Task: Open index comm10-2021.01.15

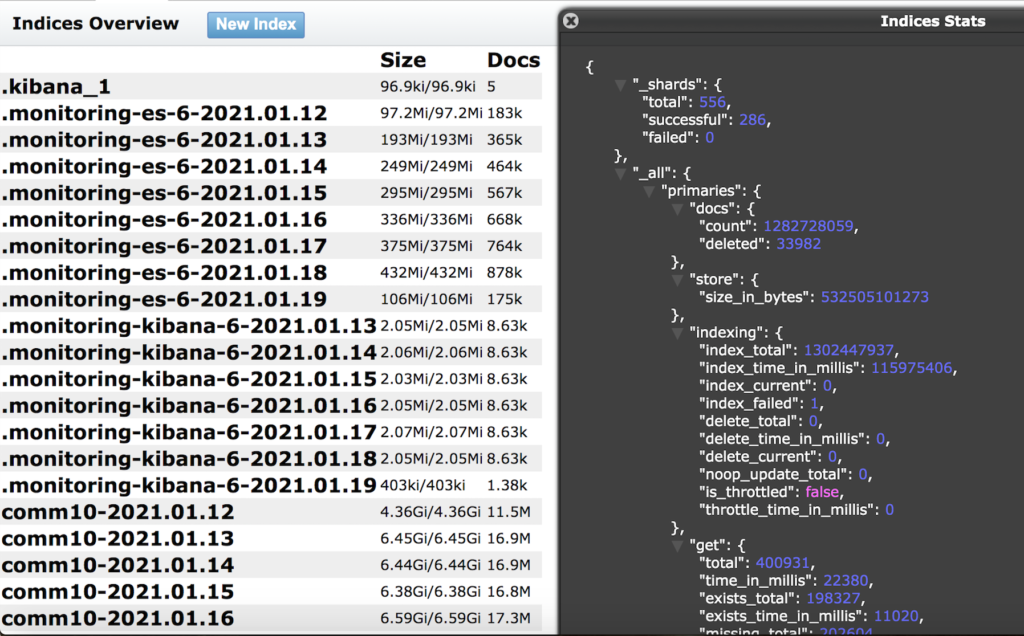Action: 118,592
